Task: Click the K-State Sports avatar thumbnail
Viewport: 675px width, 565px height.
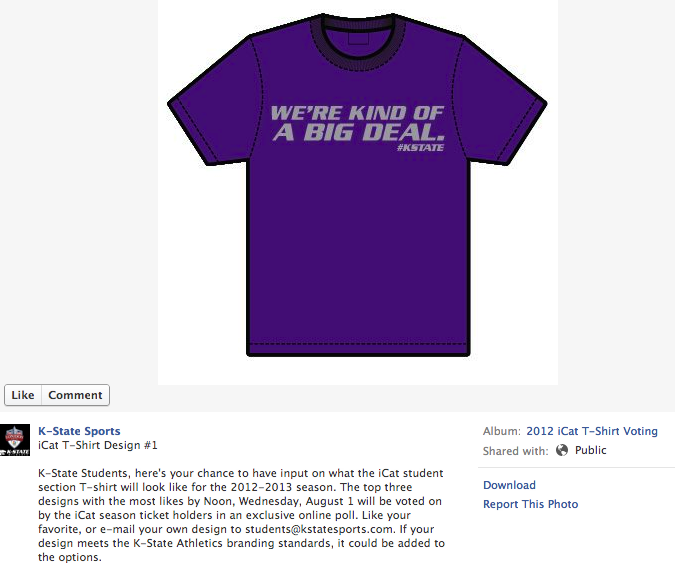Action: (x=15, y=440)
